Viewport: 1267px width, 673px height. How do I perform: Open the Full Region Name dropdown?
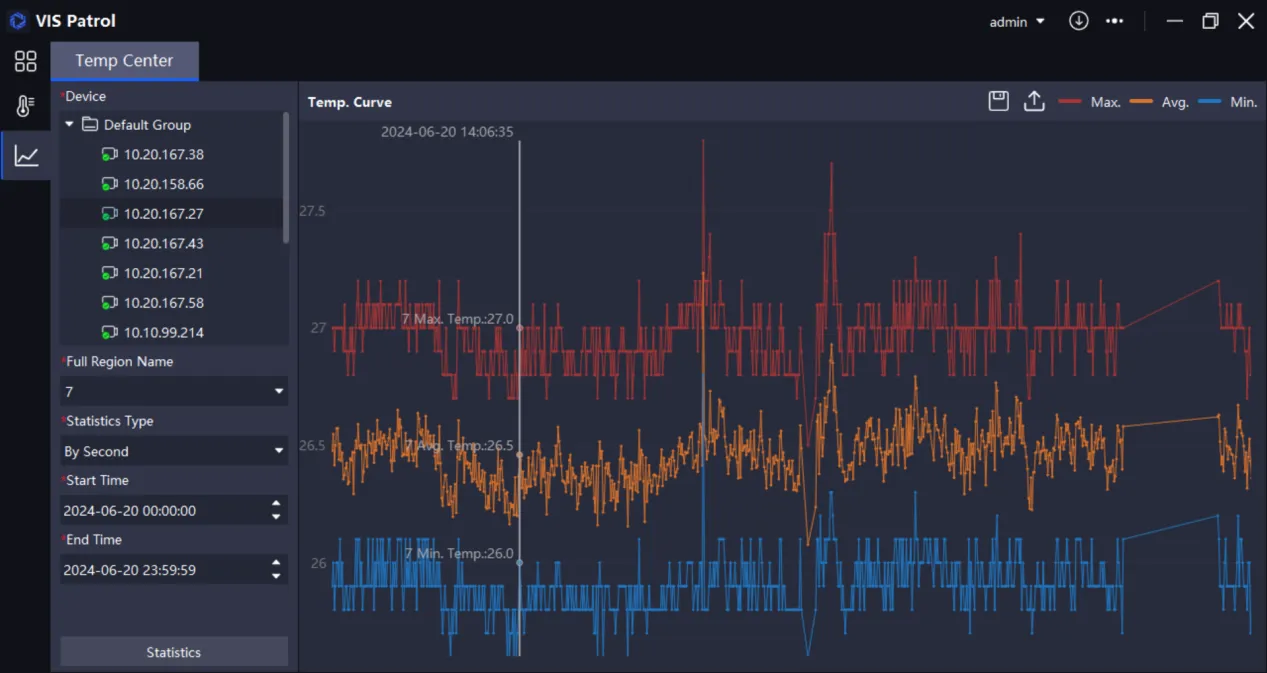pyautogui.click(x=173, y=392)
